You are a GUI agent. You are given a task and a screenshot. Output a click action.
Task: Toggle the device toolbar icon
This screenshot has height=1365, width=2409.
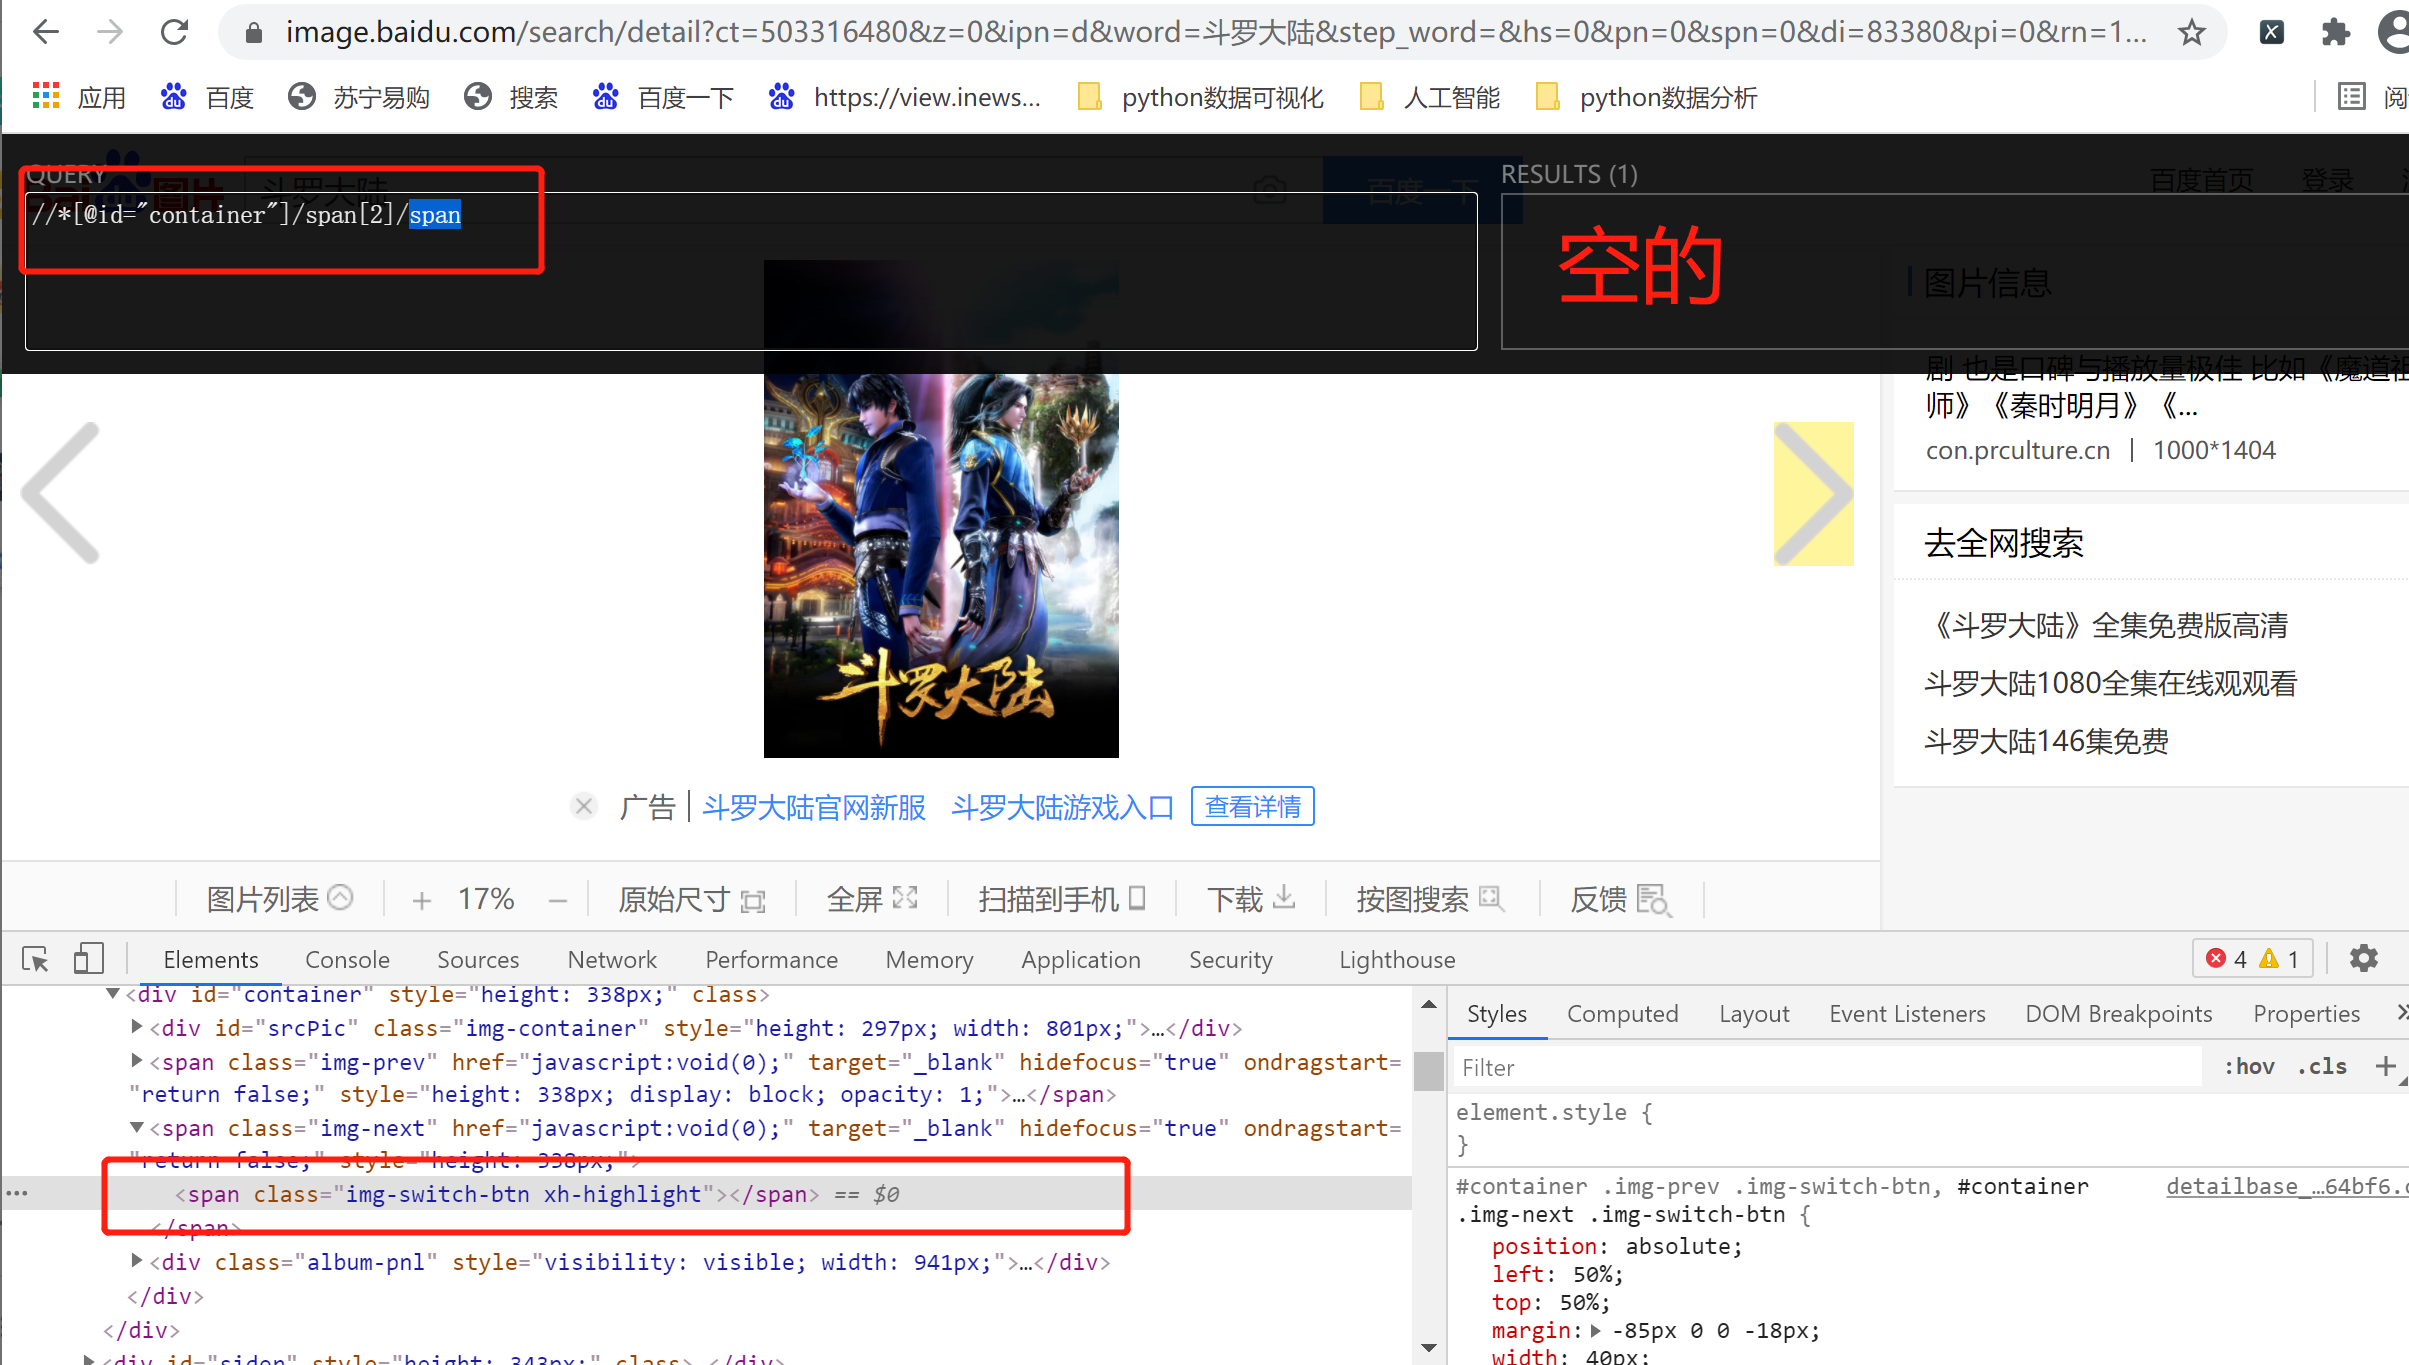tap(88, 959)
